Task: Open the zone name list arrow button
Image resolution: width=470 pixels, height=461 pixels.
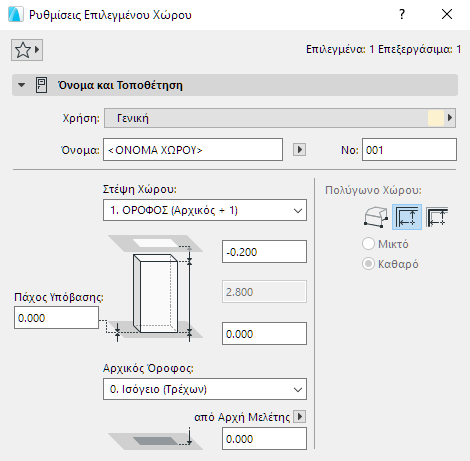Action: pos(299,150)
